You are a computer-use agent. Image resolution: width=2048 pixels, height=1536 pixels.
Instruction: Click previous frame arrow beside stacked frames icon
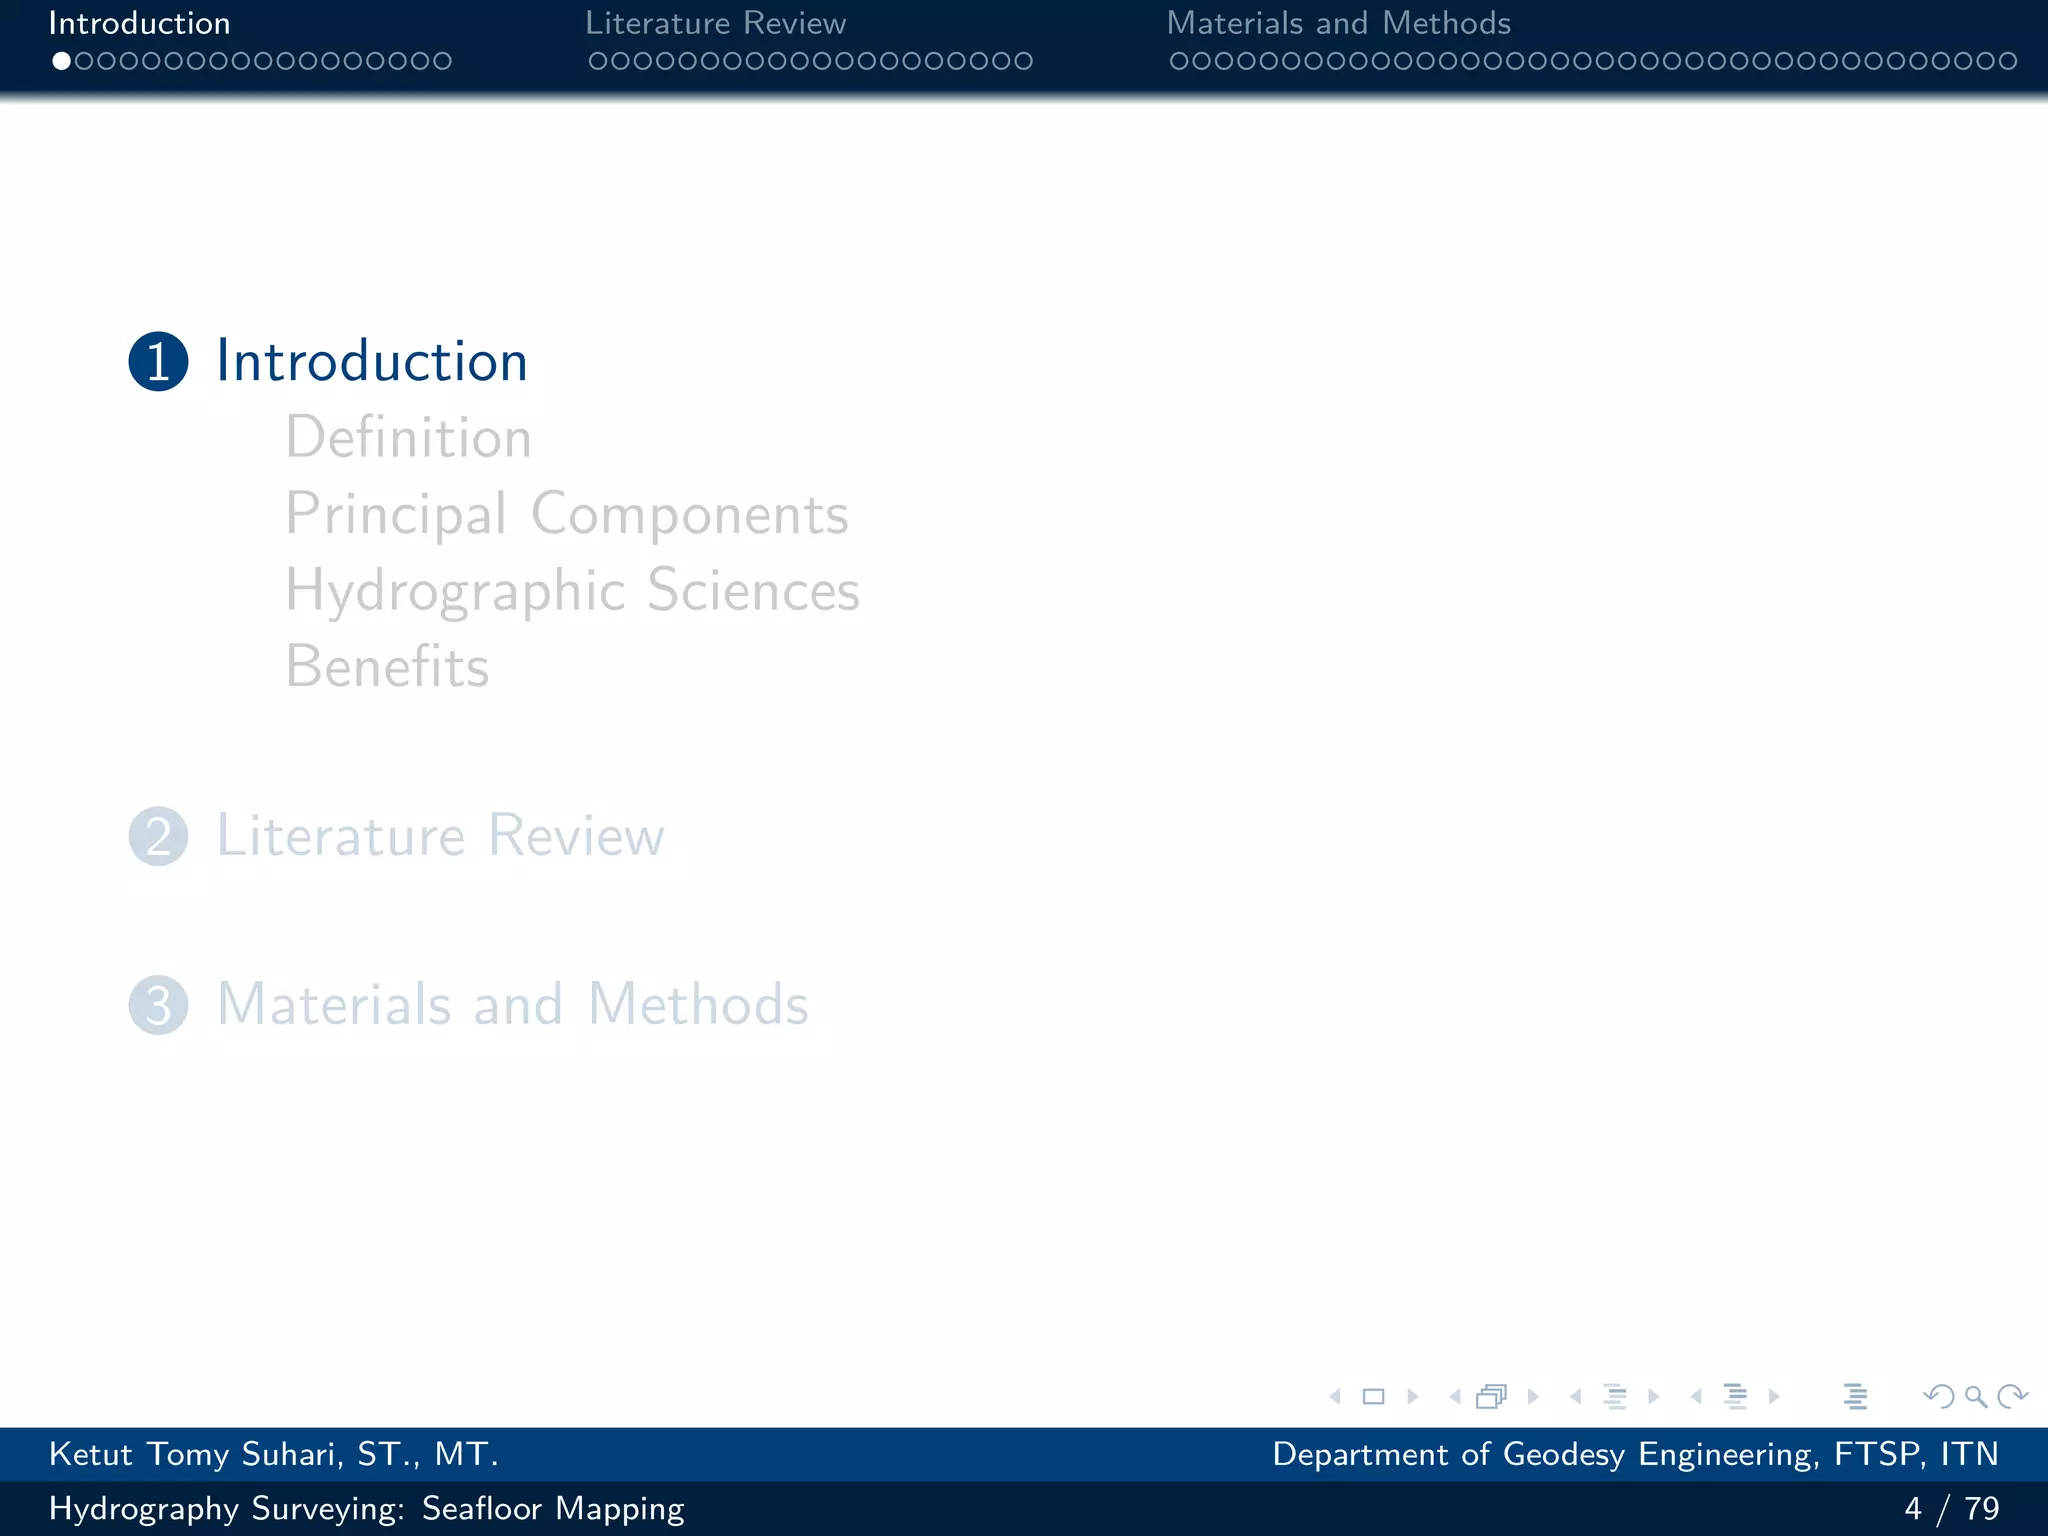click(1455, 1396)
